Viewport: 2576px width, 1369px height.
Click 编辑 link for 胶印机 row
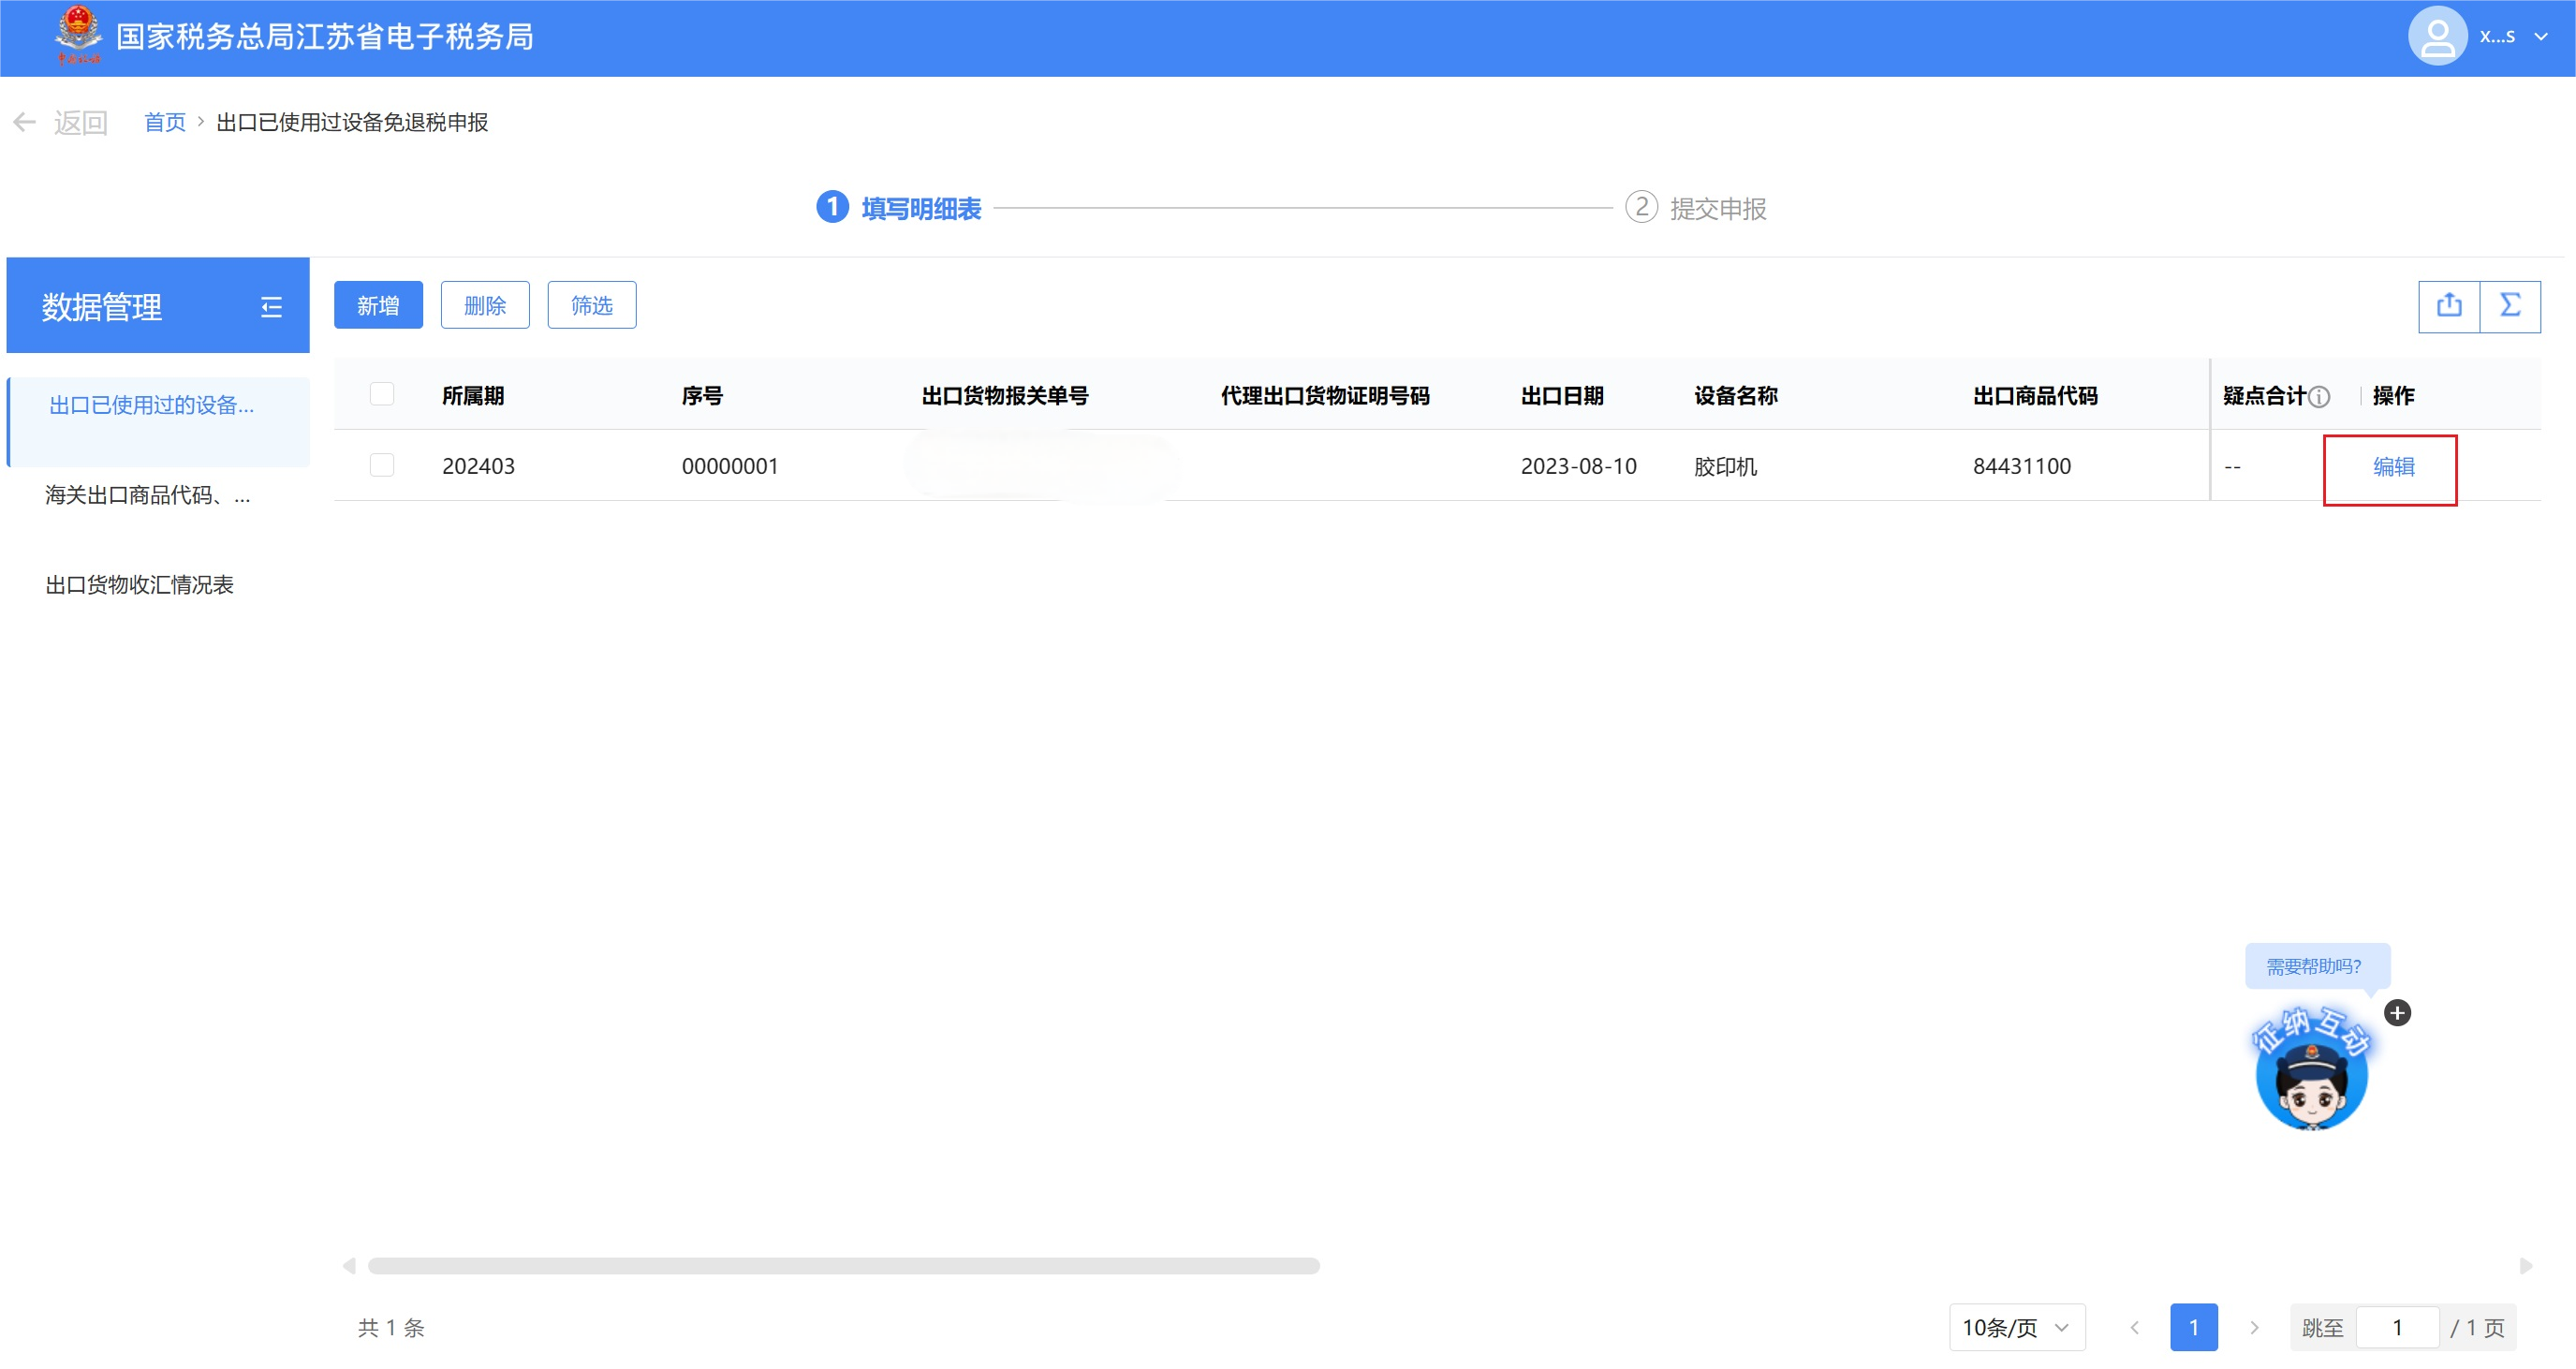coord(2393,467)
